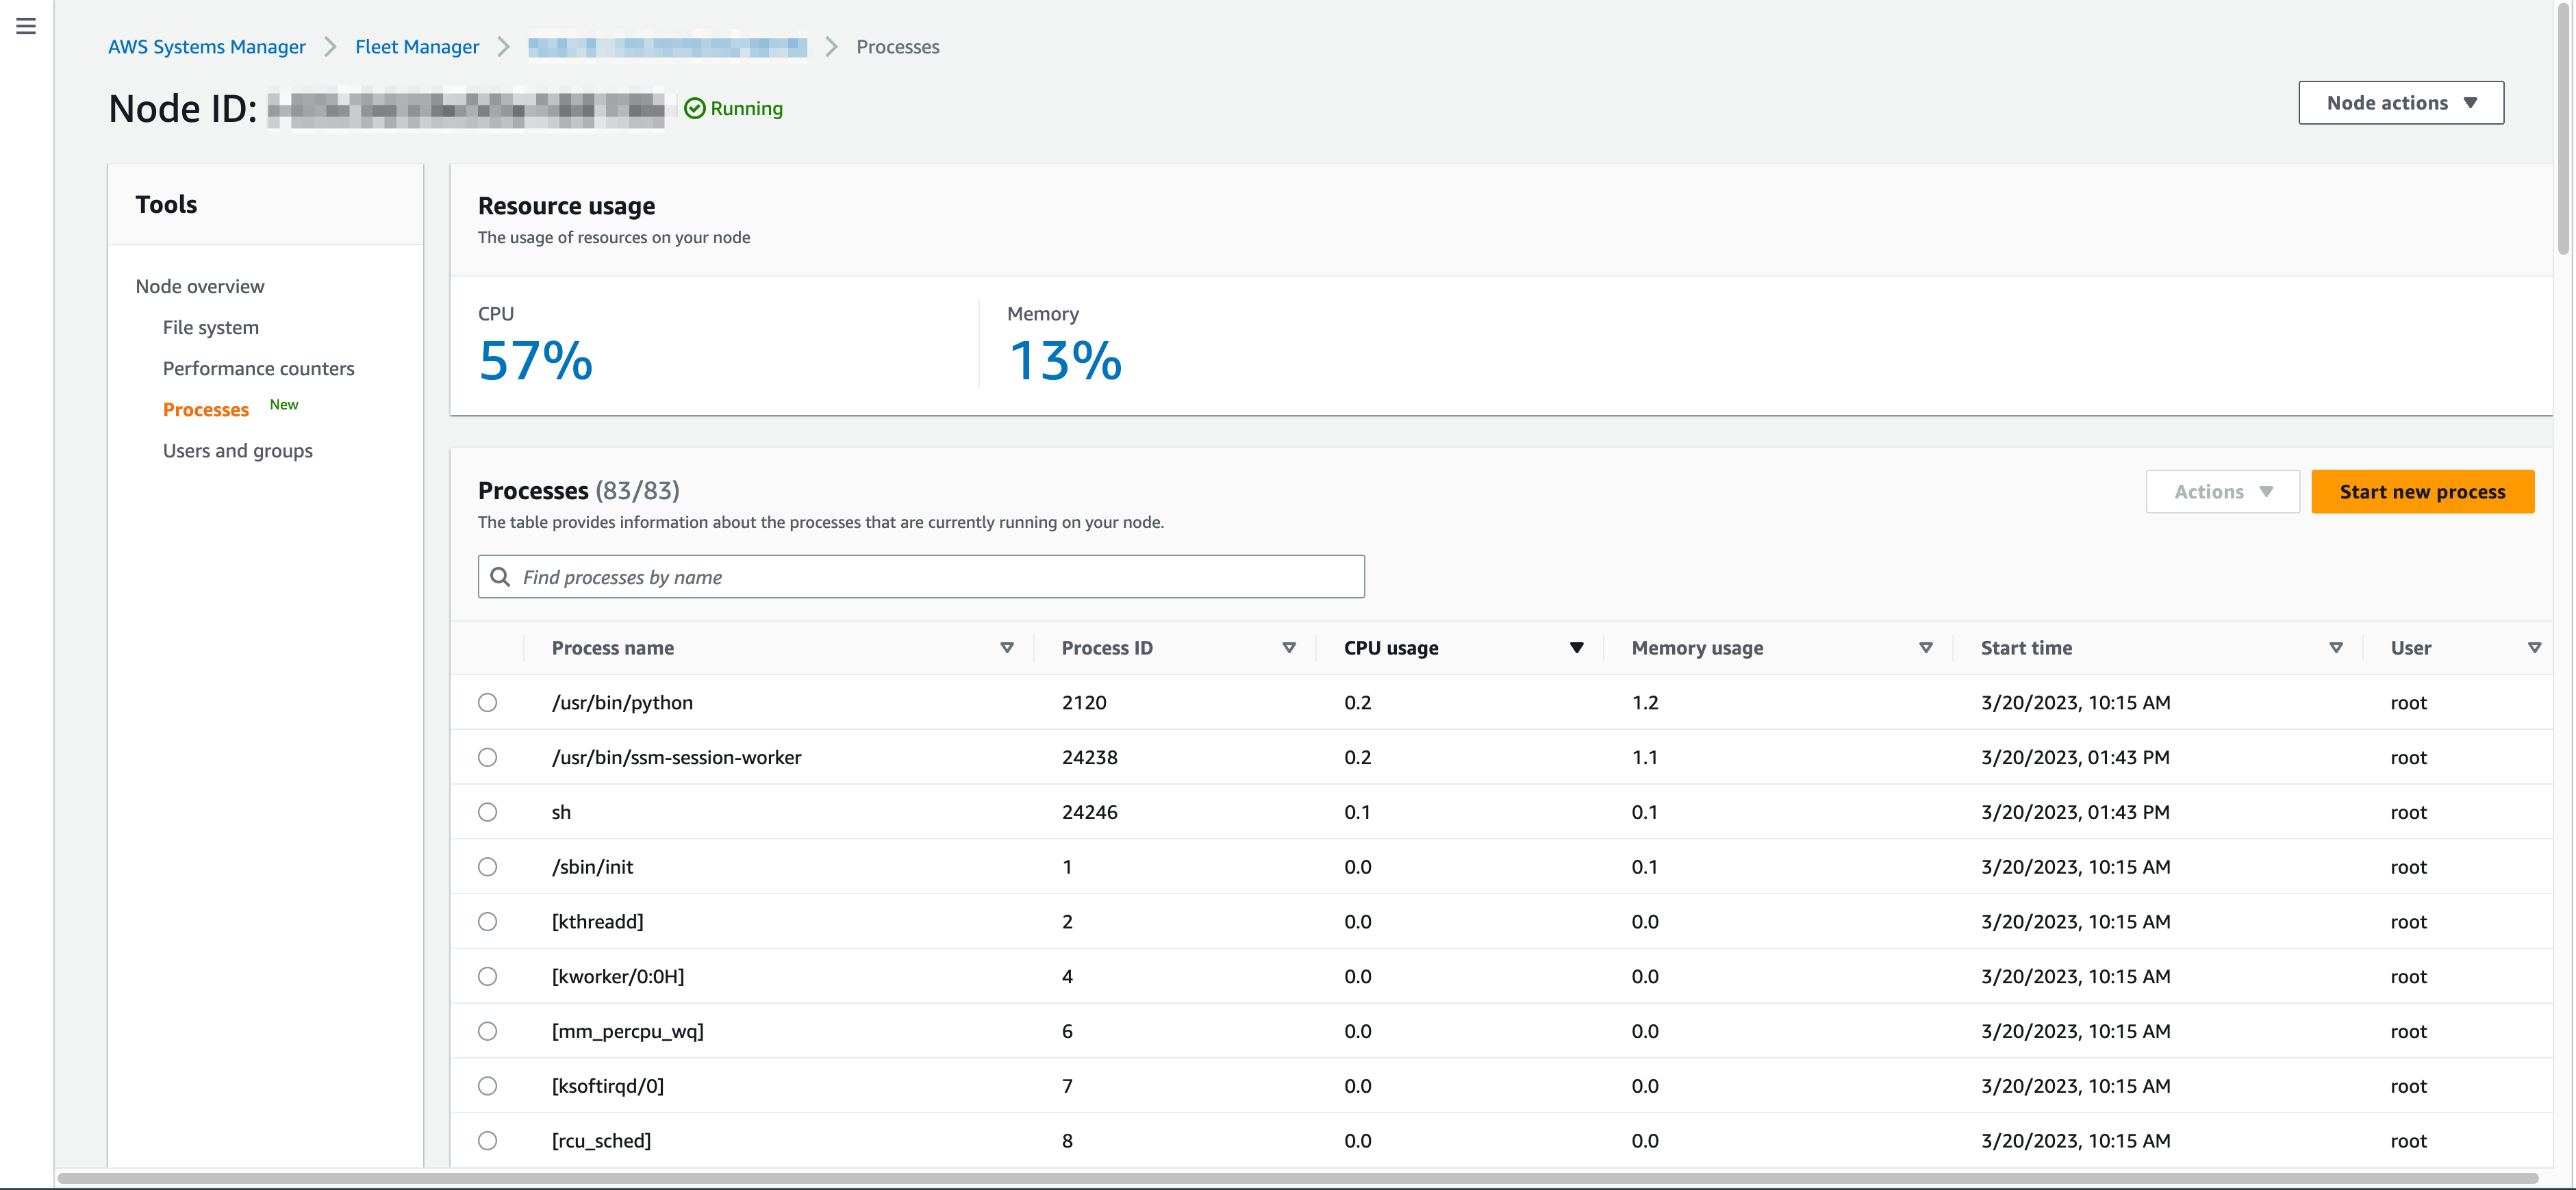Select the /usr/bin/python process radio button
2576x1190 pixels.
487,702
